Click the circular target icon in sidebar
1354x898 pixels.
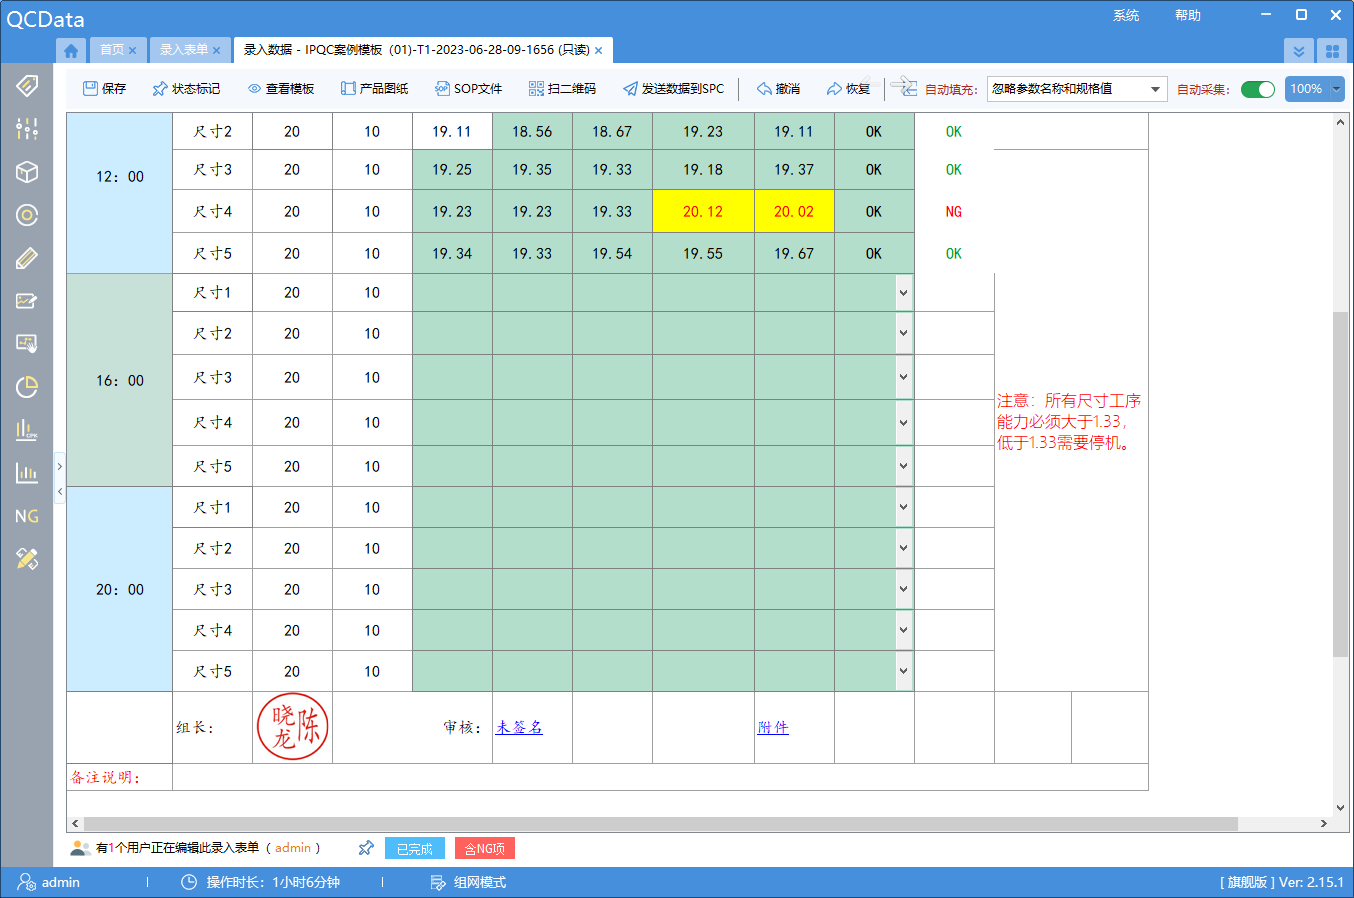(x=27, y=215)
